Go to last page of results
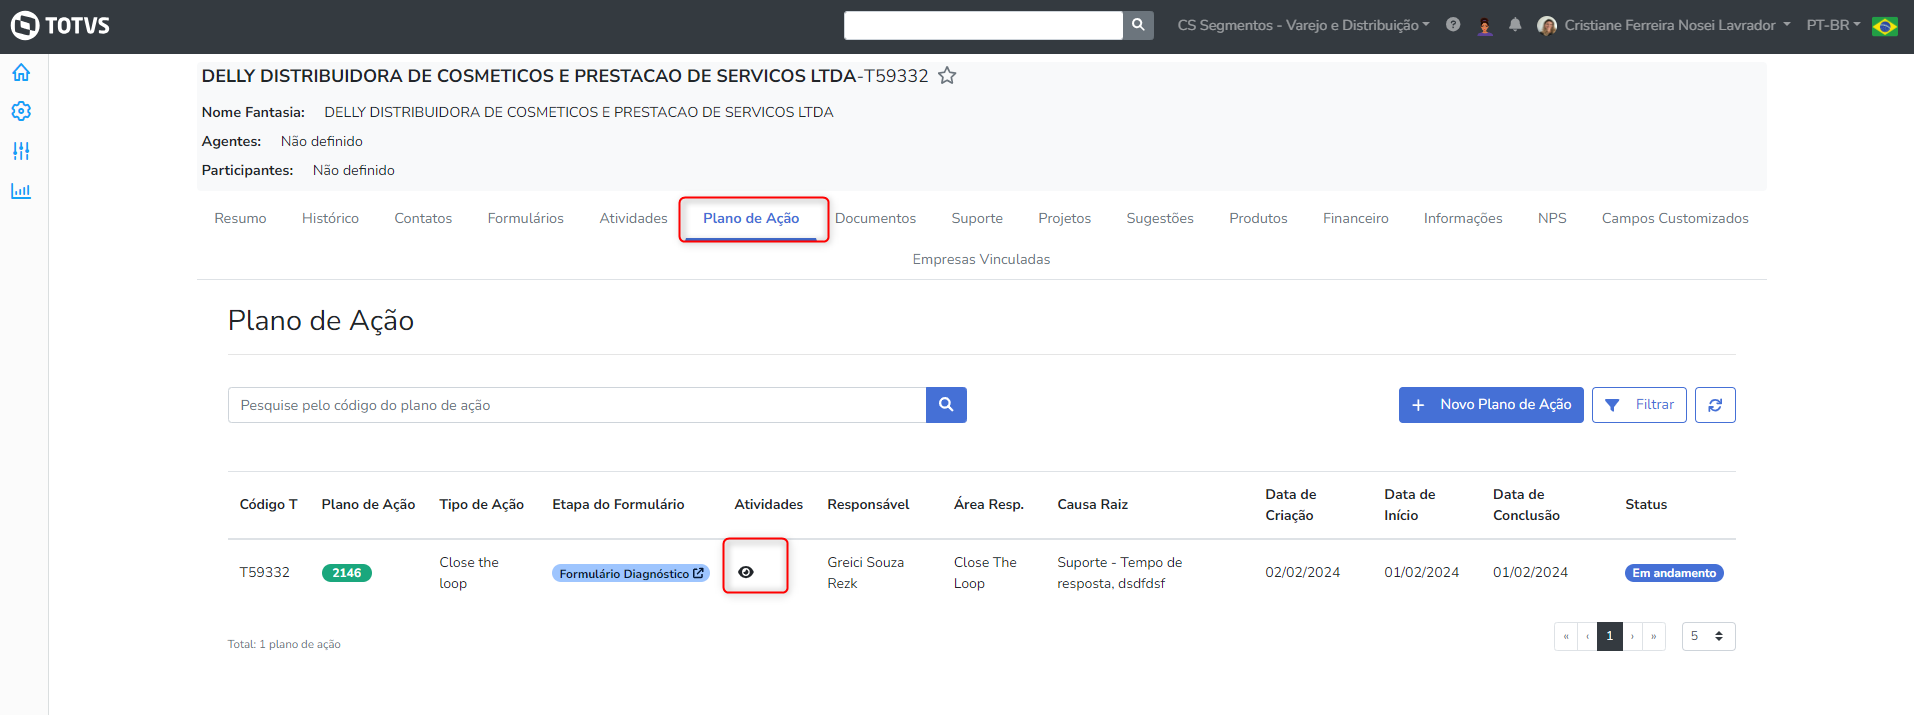1914x715 pixels. 1654,636
